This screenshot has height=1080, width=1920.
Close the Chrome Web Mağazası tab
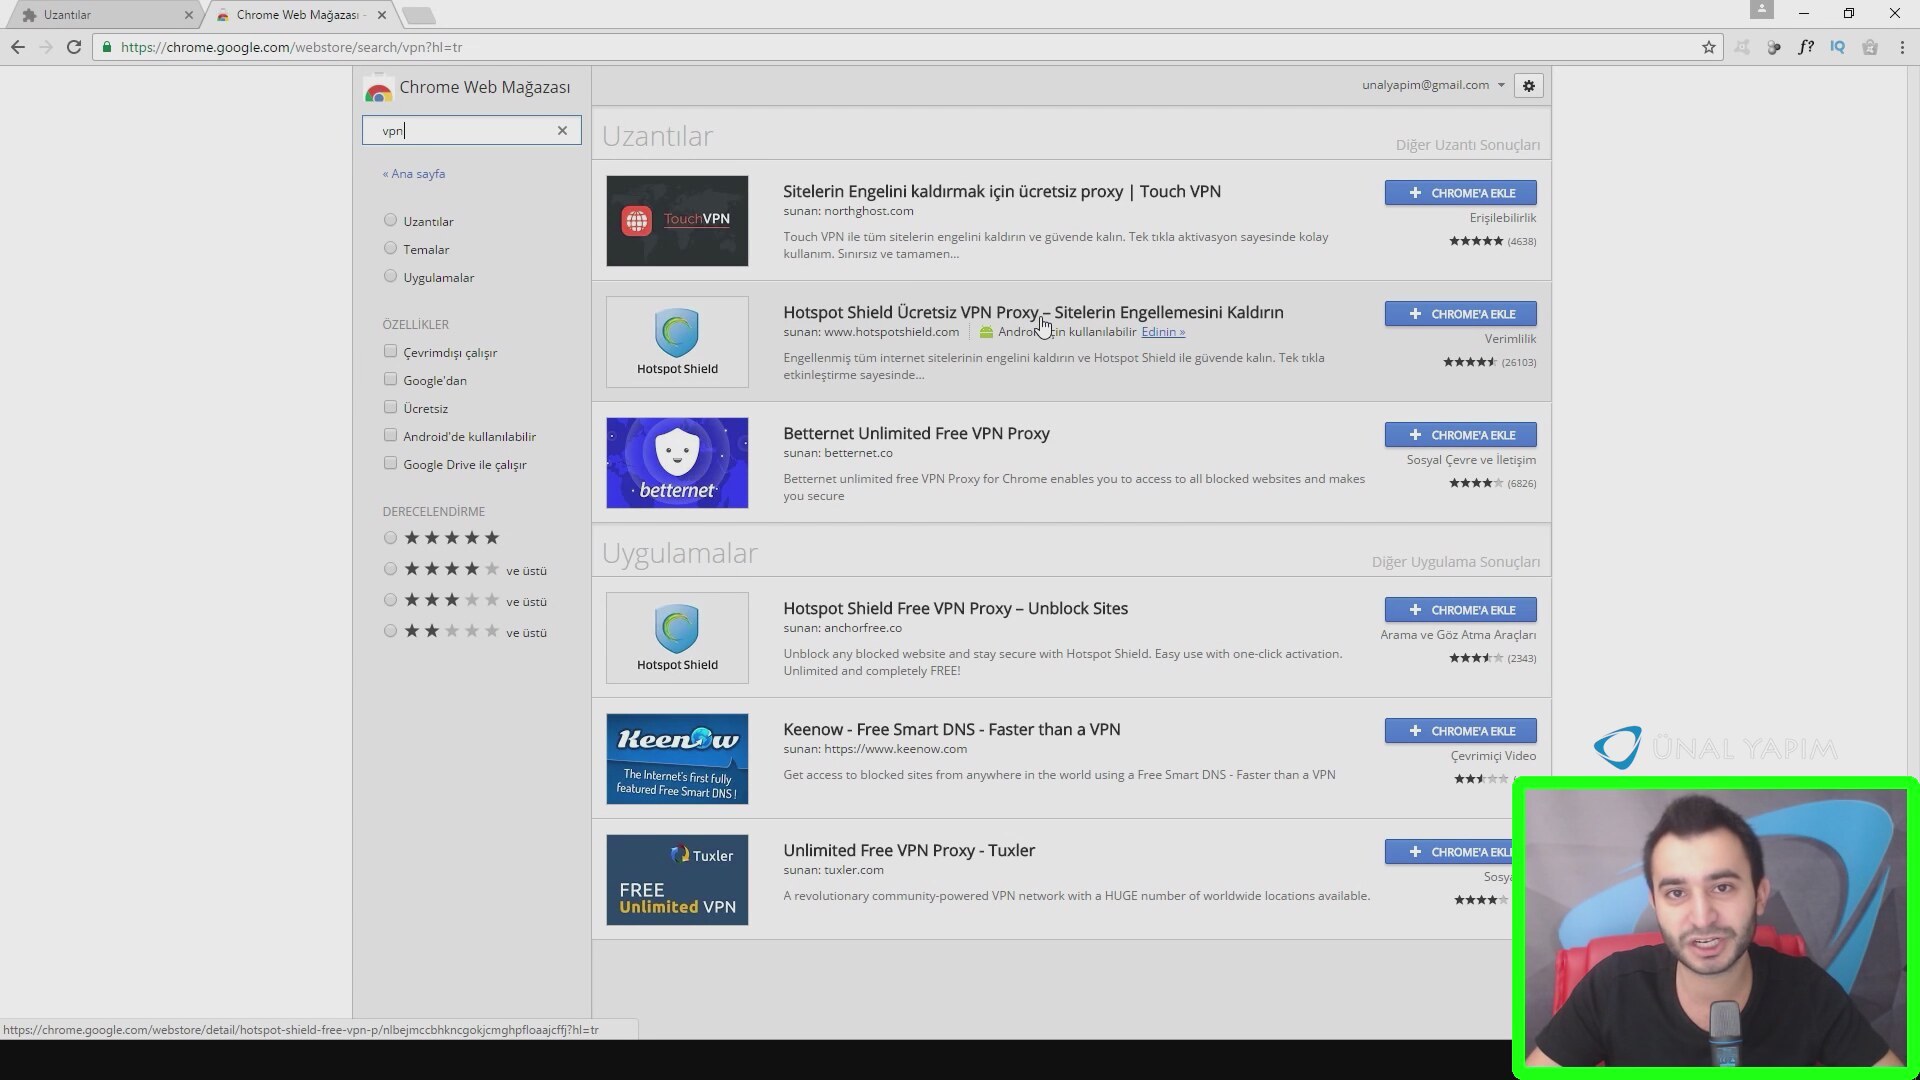click(x=381, y=15)
